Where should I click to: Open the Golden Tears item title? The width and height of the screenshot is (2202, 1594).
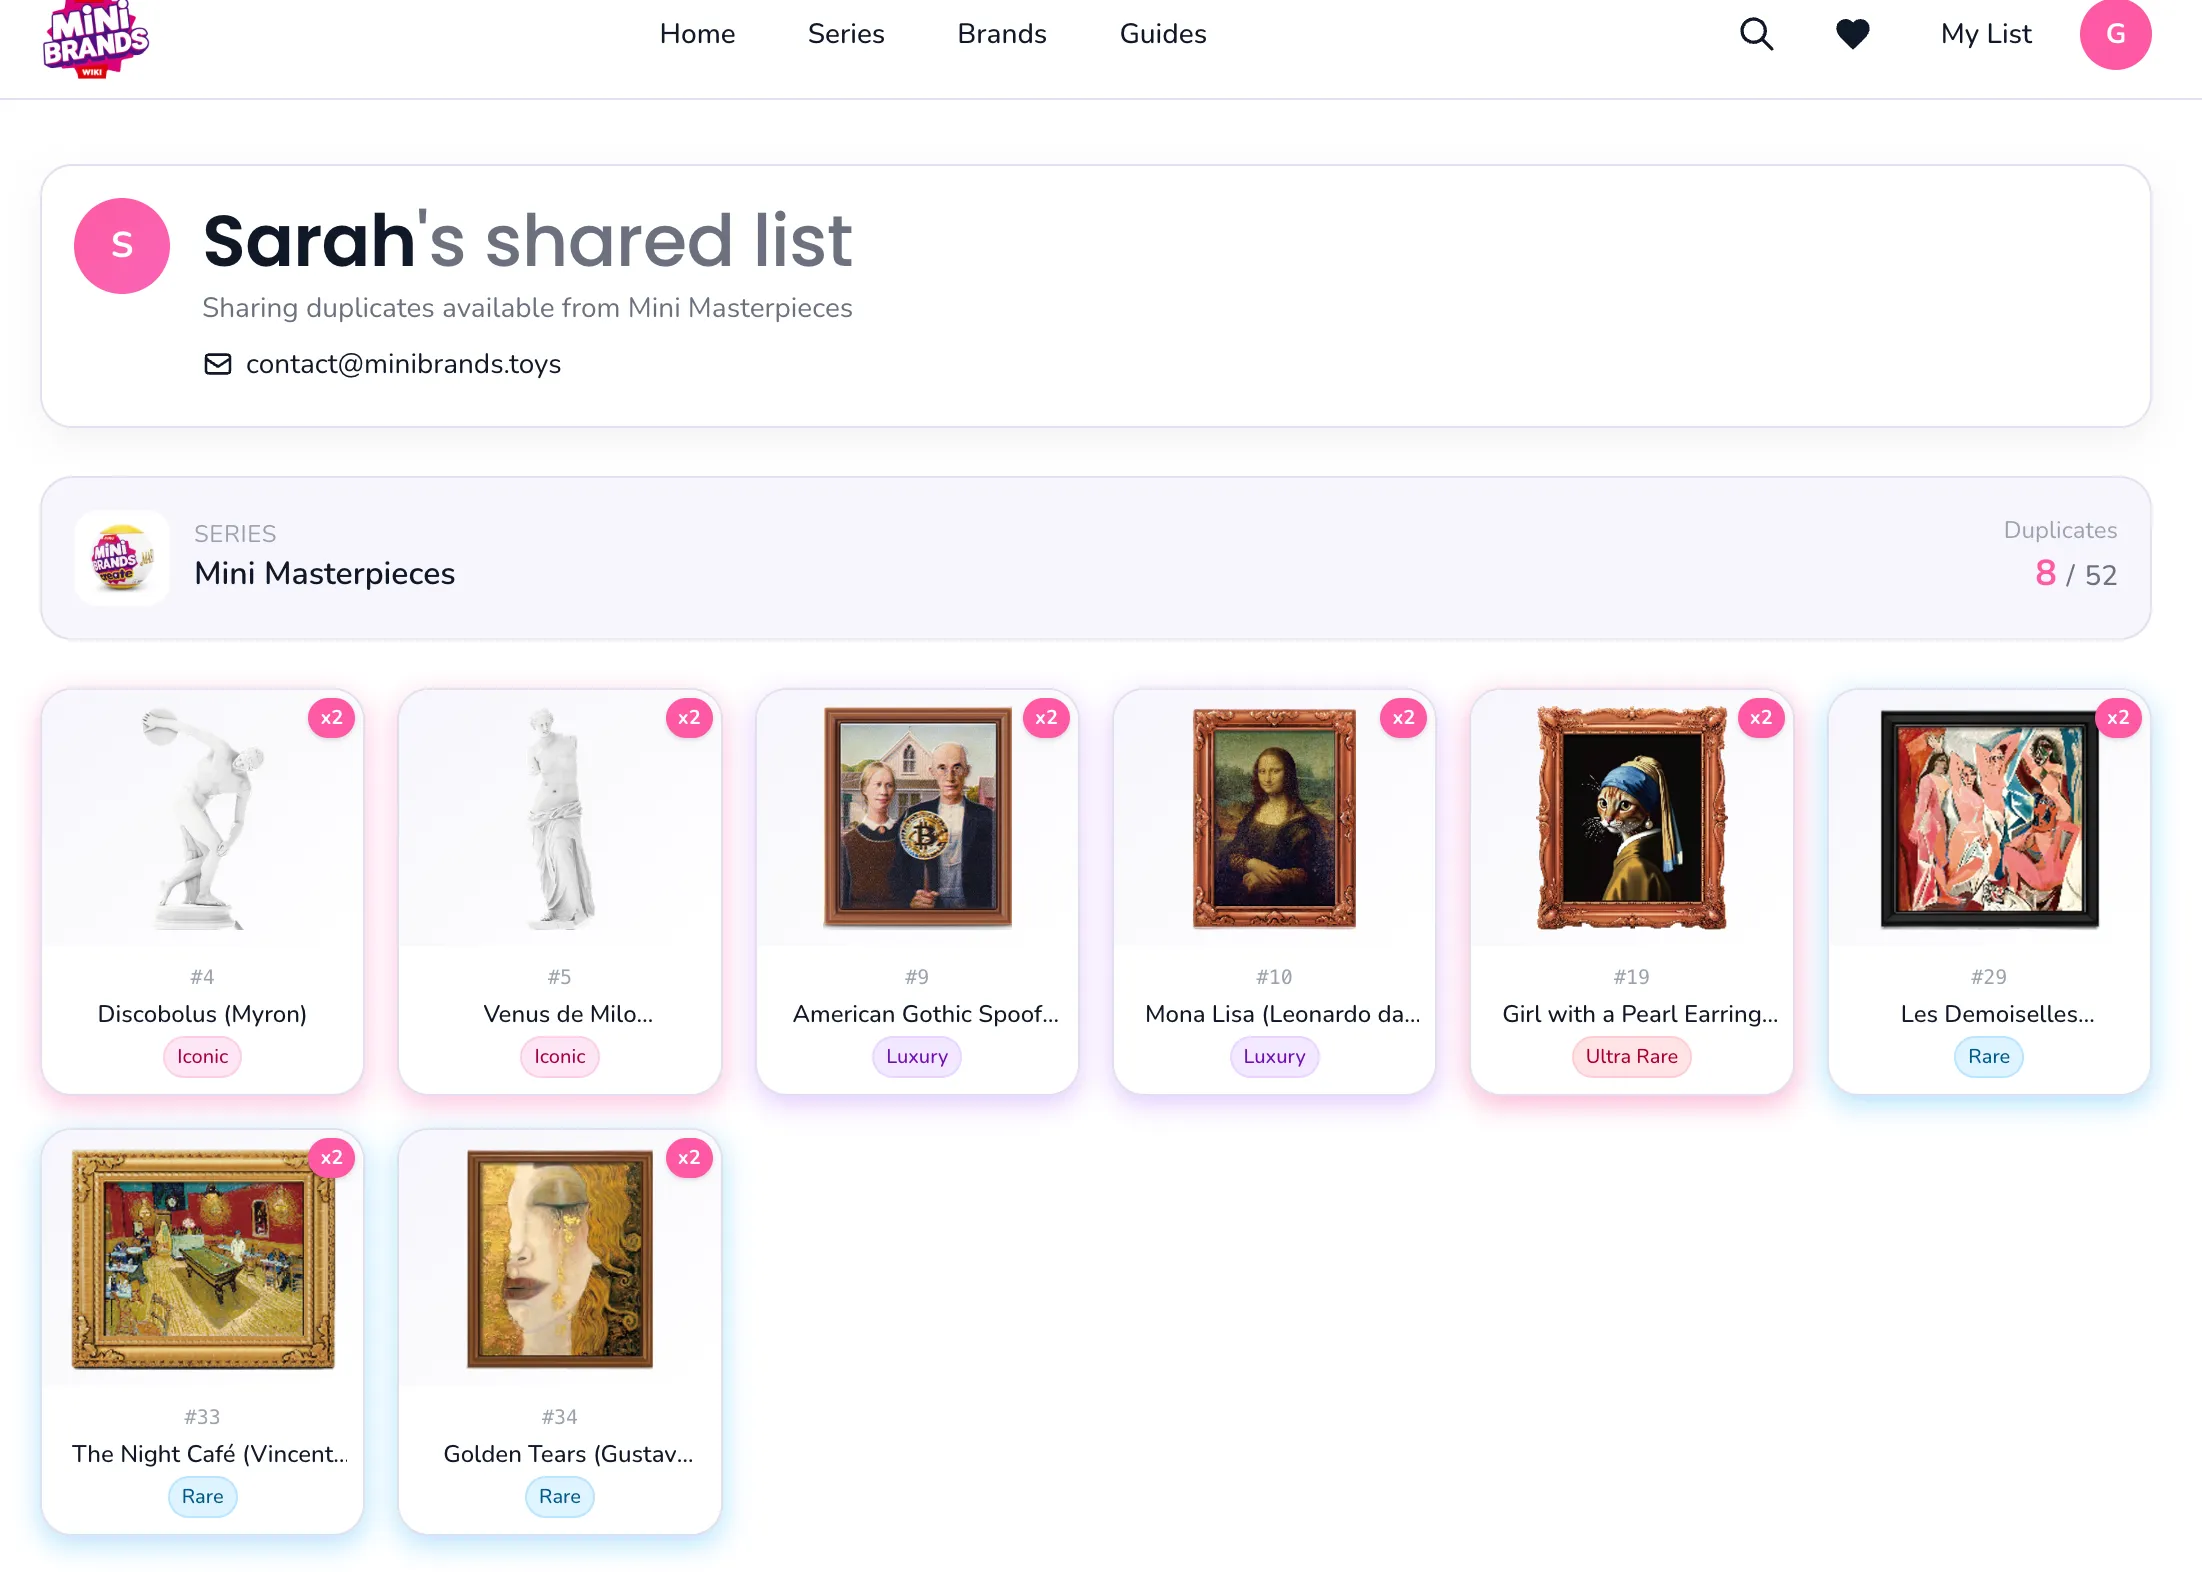point(568,1454)
